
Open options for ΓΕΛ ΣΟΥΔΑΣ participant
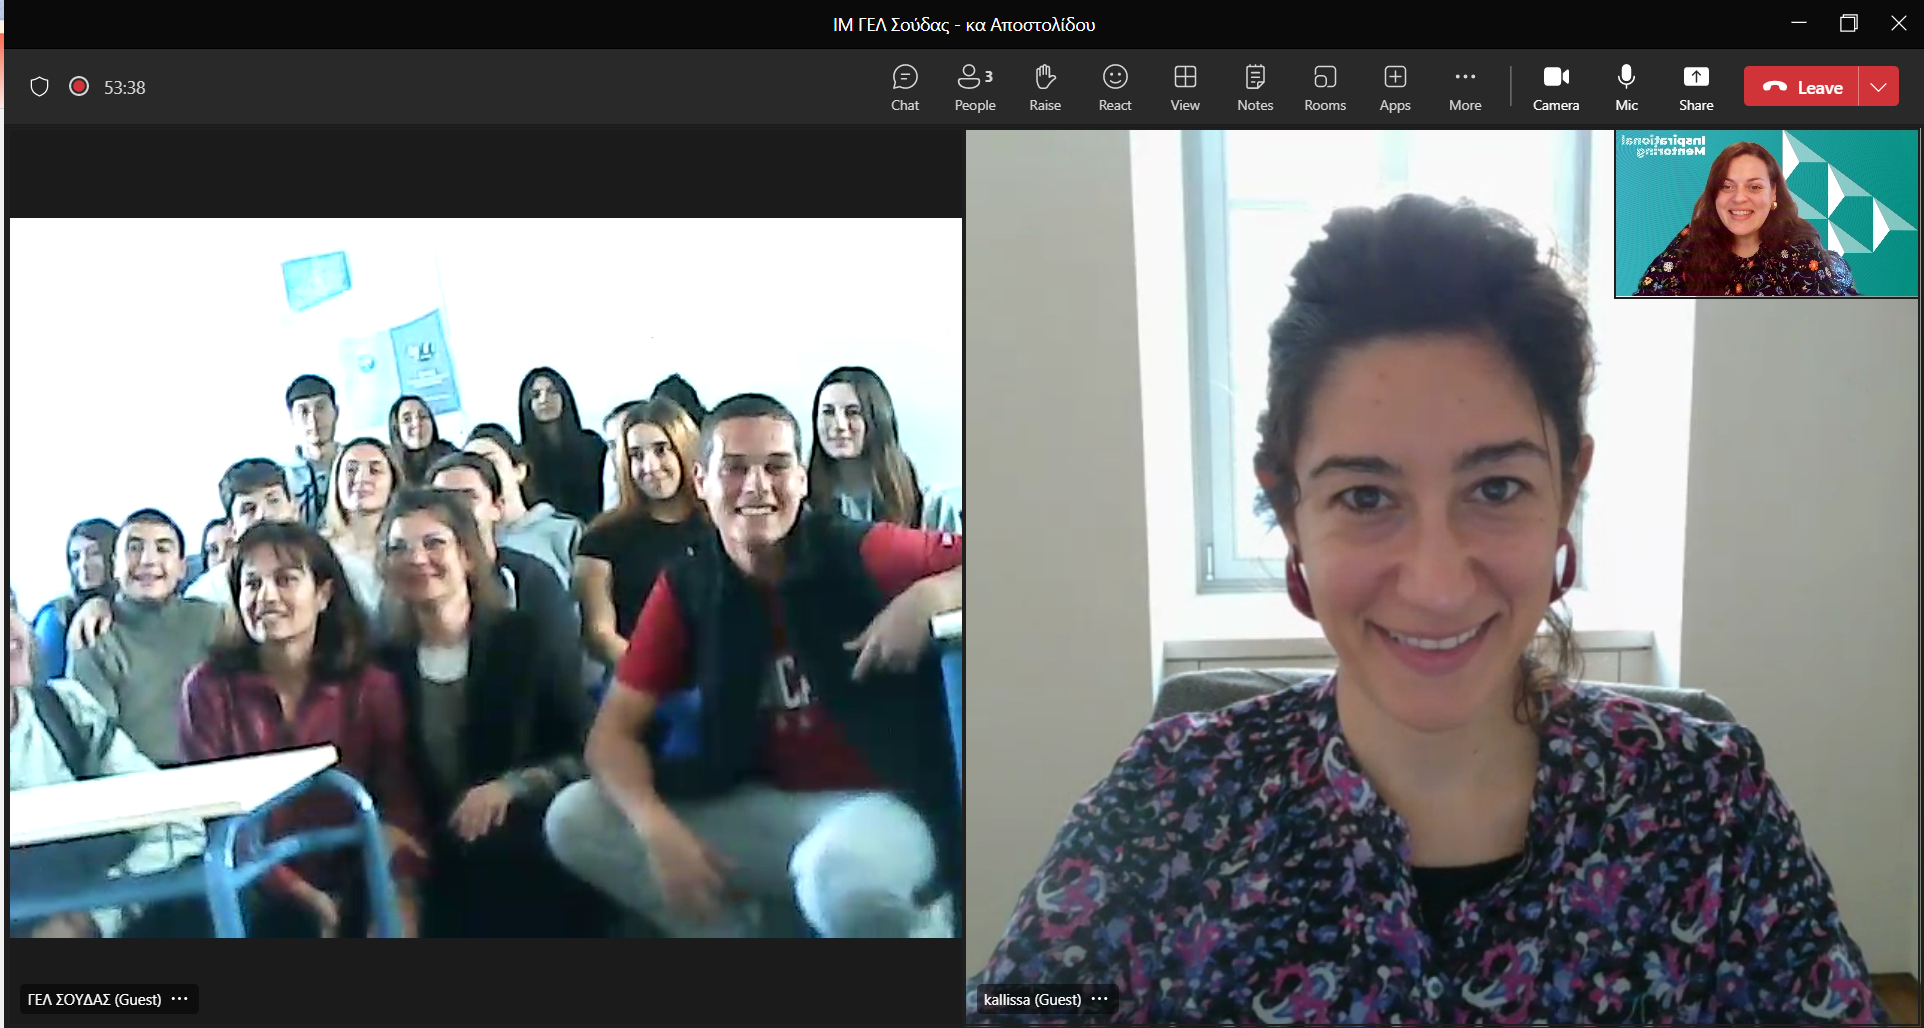click(x=180, y=999)
